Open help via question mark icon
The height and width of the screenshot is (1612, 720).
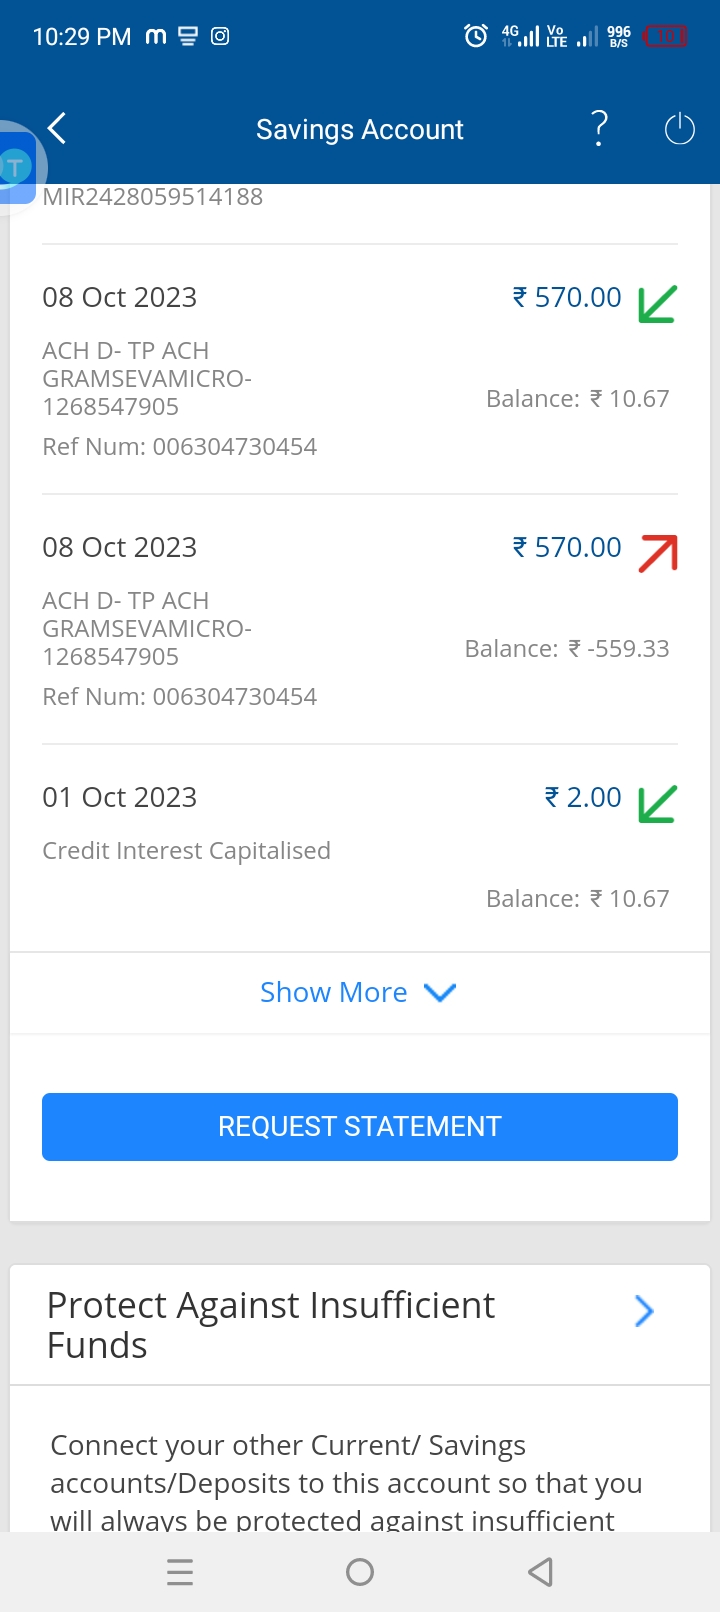point(599,129)
